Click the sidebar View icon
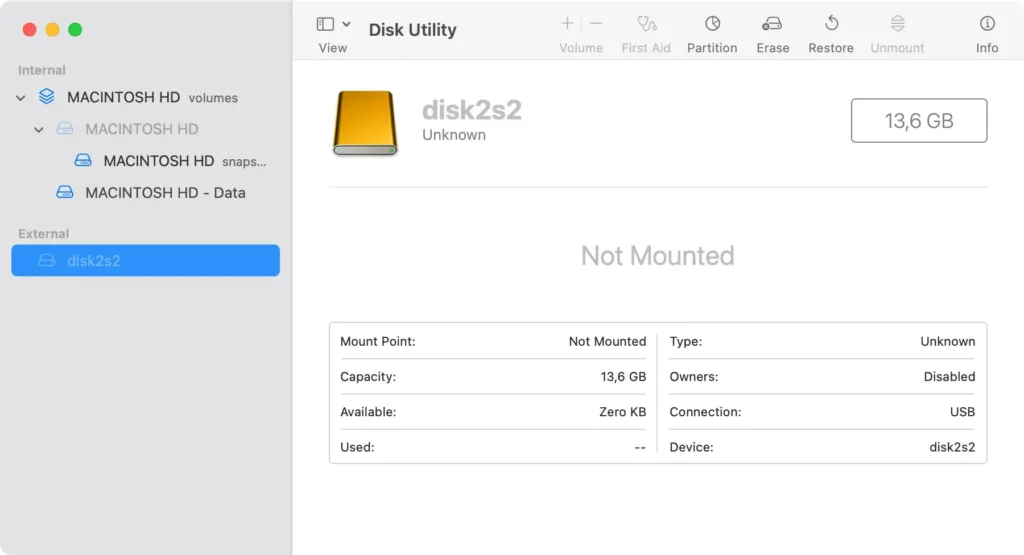The image size is (1024, 555). pyautogui.click(x=325, y=24)
